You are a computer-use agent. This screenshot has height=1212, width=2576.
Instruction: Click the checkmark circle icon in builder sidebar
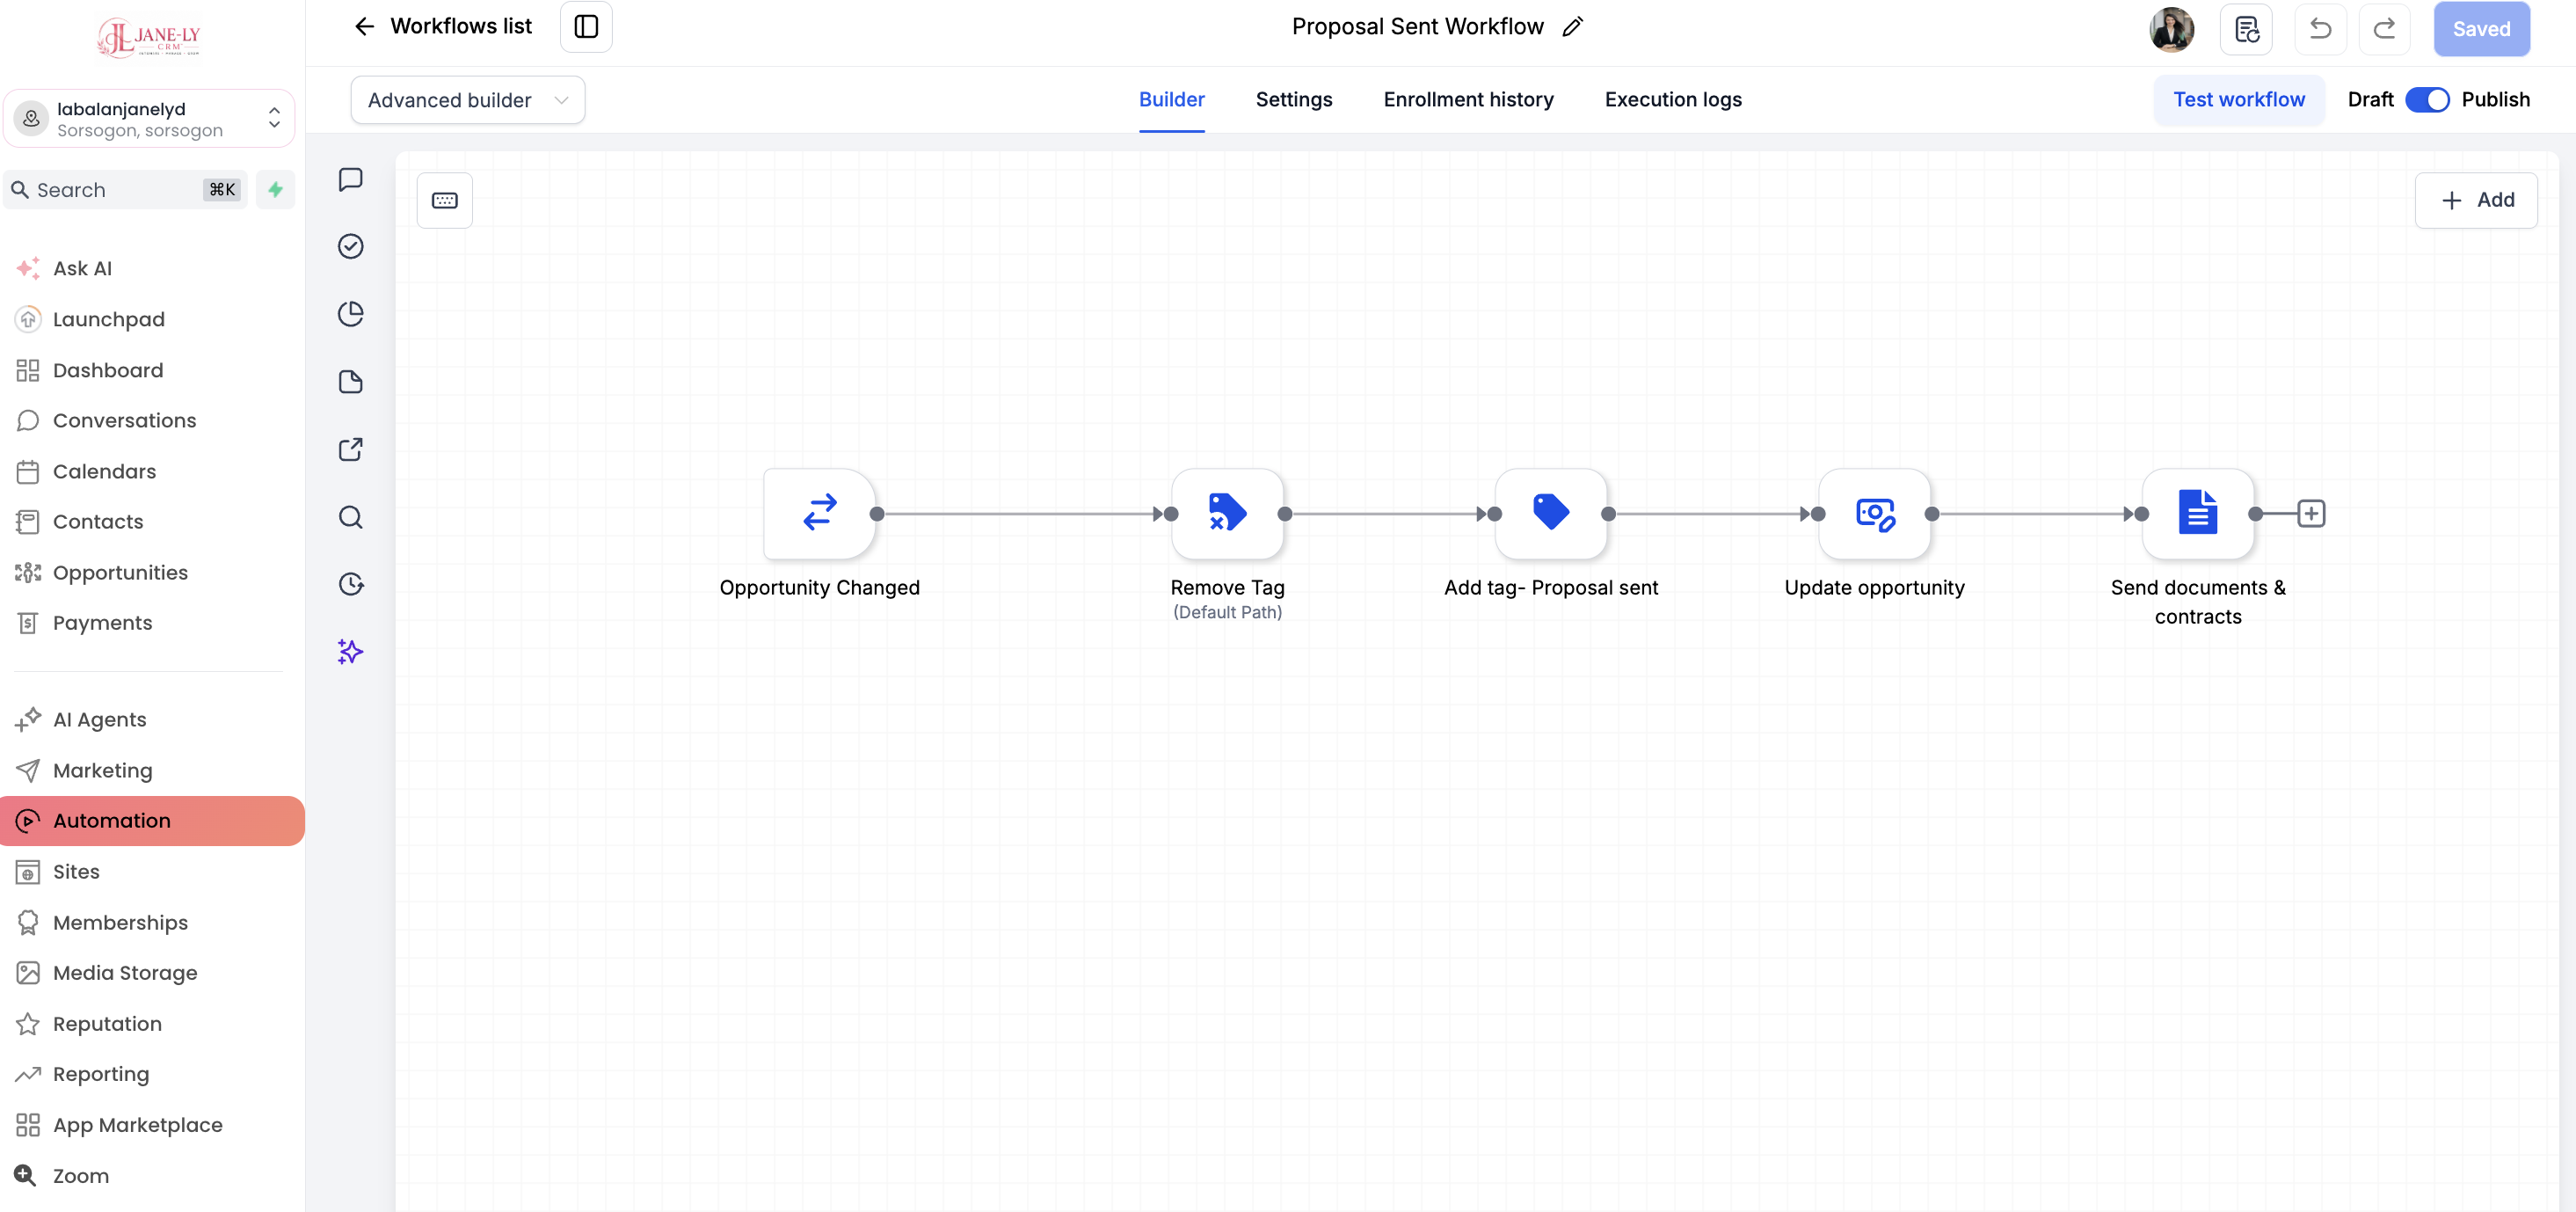pyautogui.click(x=350, y=246)
